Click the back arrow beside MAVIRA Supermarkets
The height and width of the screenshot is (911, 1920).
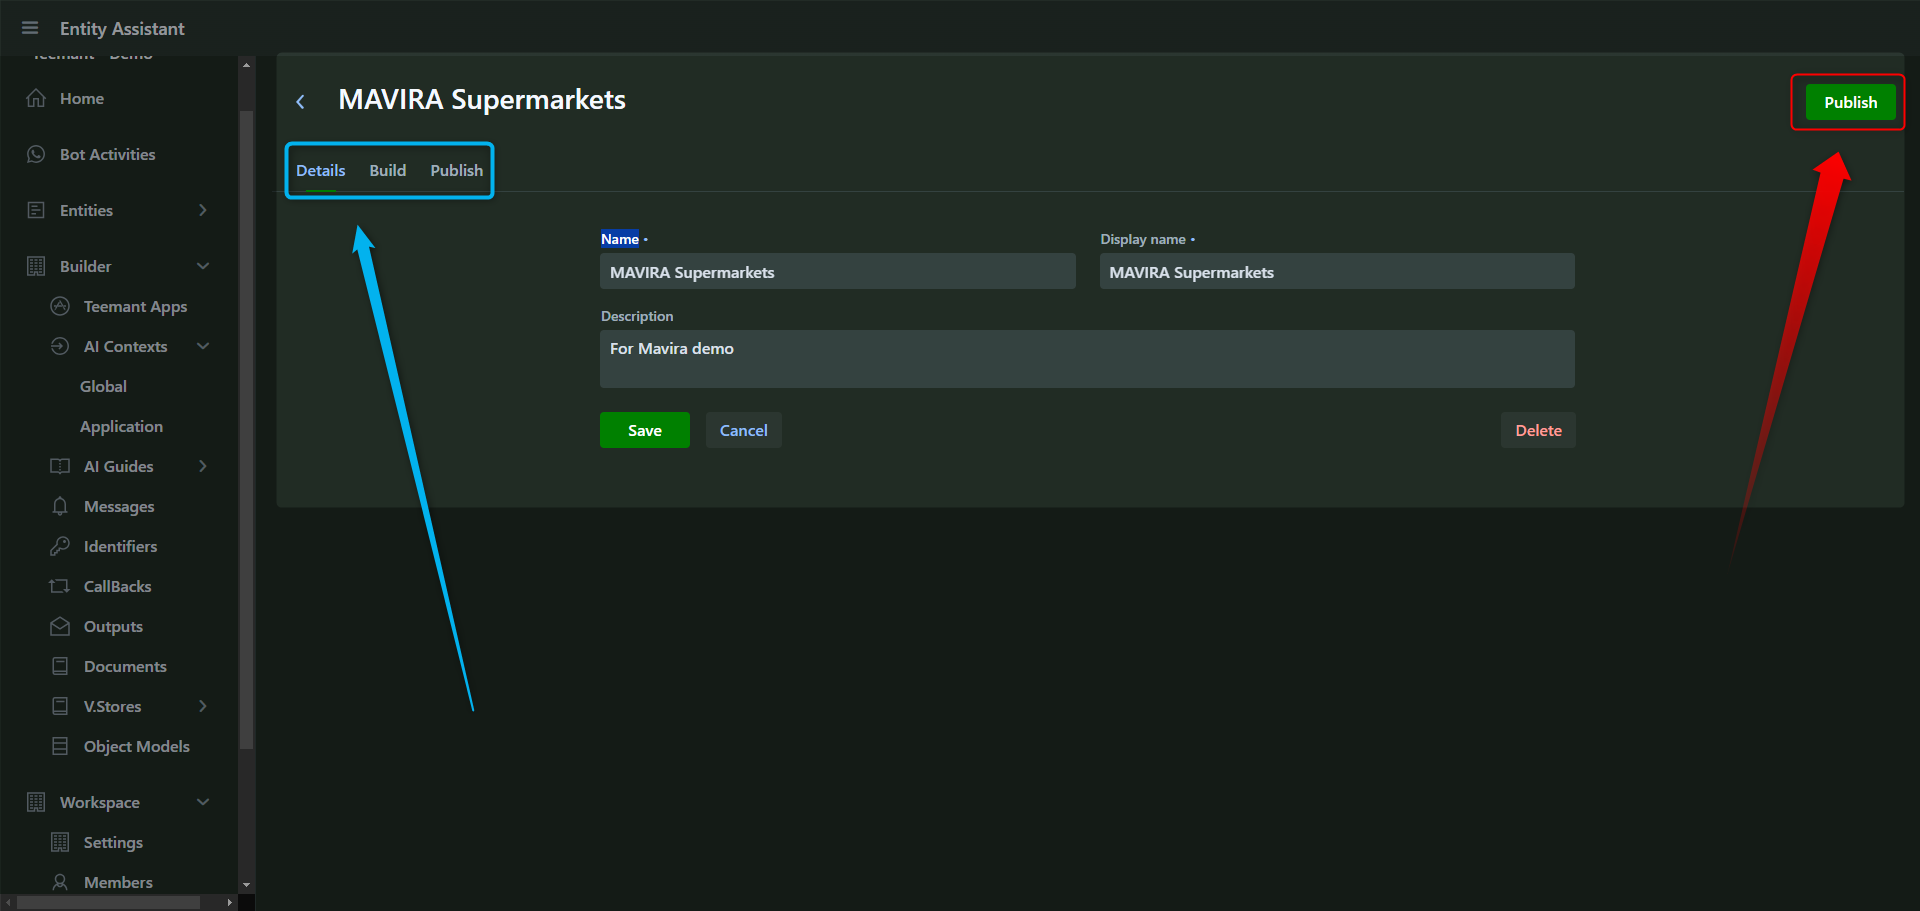[x=300, y=102]
